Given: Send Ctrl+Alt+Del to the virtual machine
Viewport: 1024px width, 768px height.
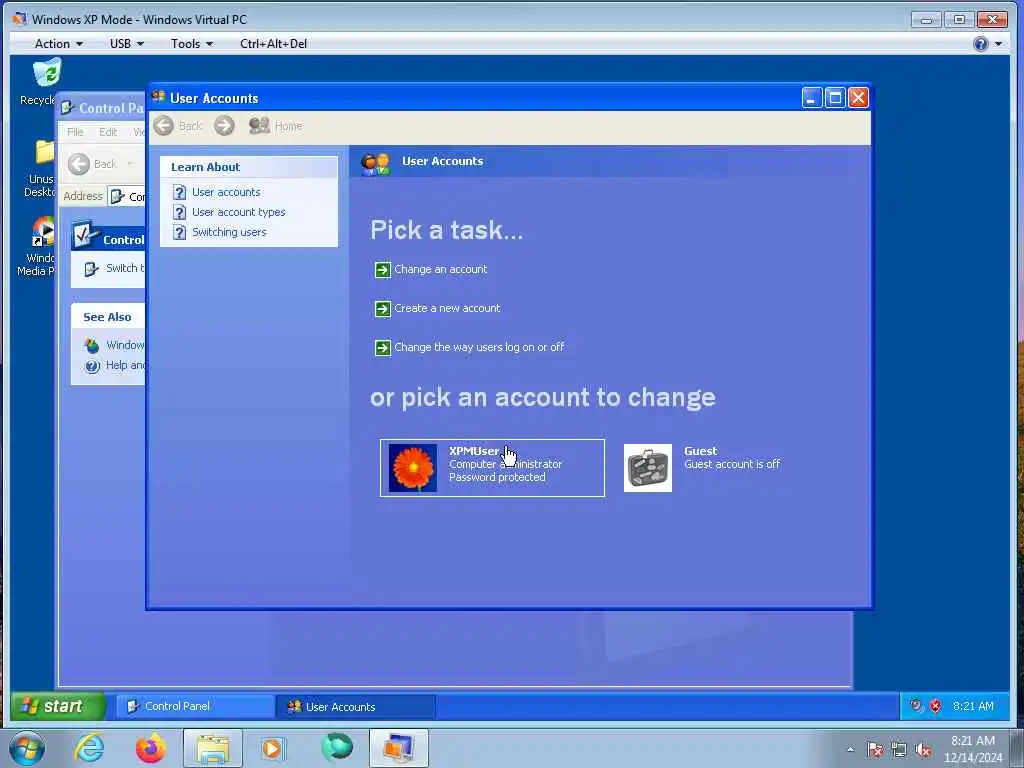Looking at the screenshot, I should [x=273, y=44].
